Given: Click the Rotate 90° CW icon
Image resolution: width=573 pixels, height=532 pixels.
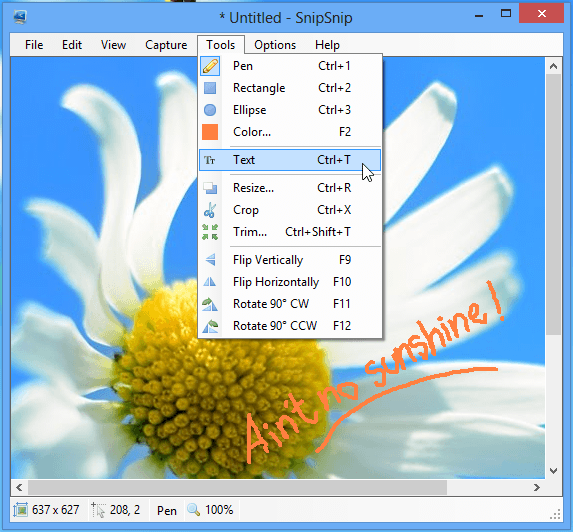Looking at the screenshot, I should [210, 304].
